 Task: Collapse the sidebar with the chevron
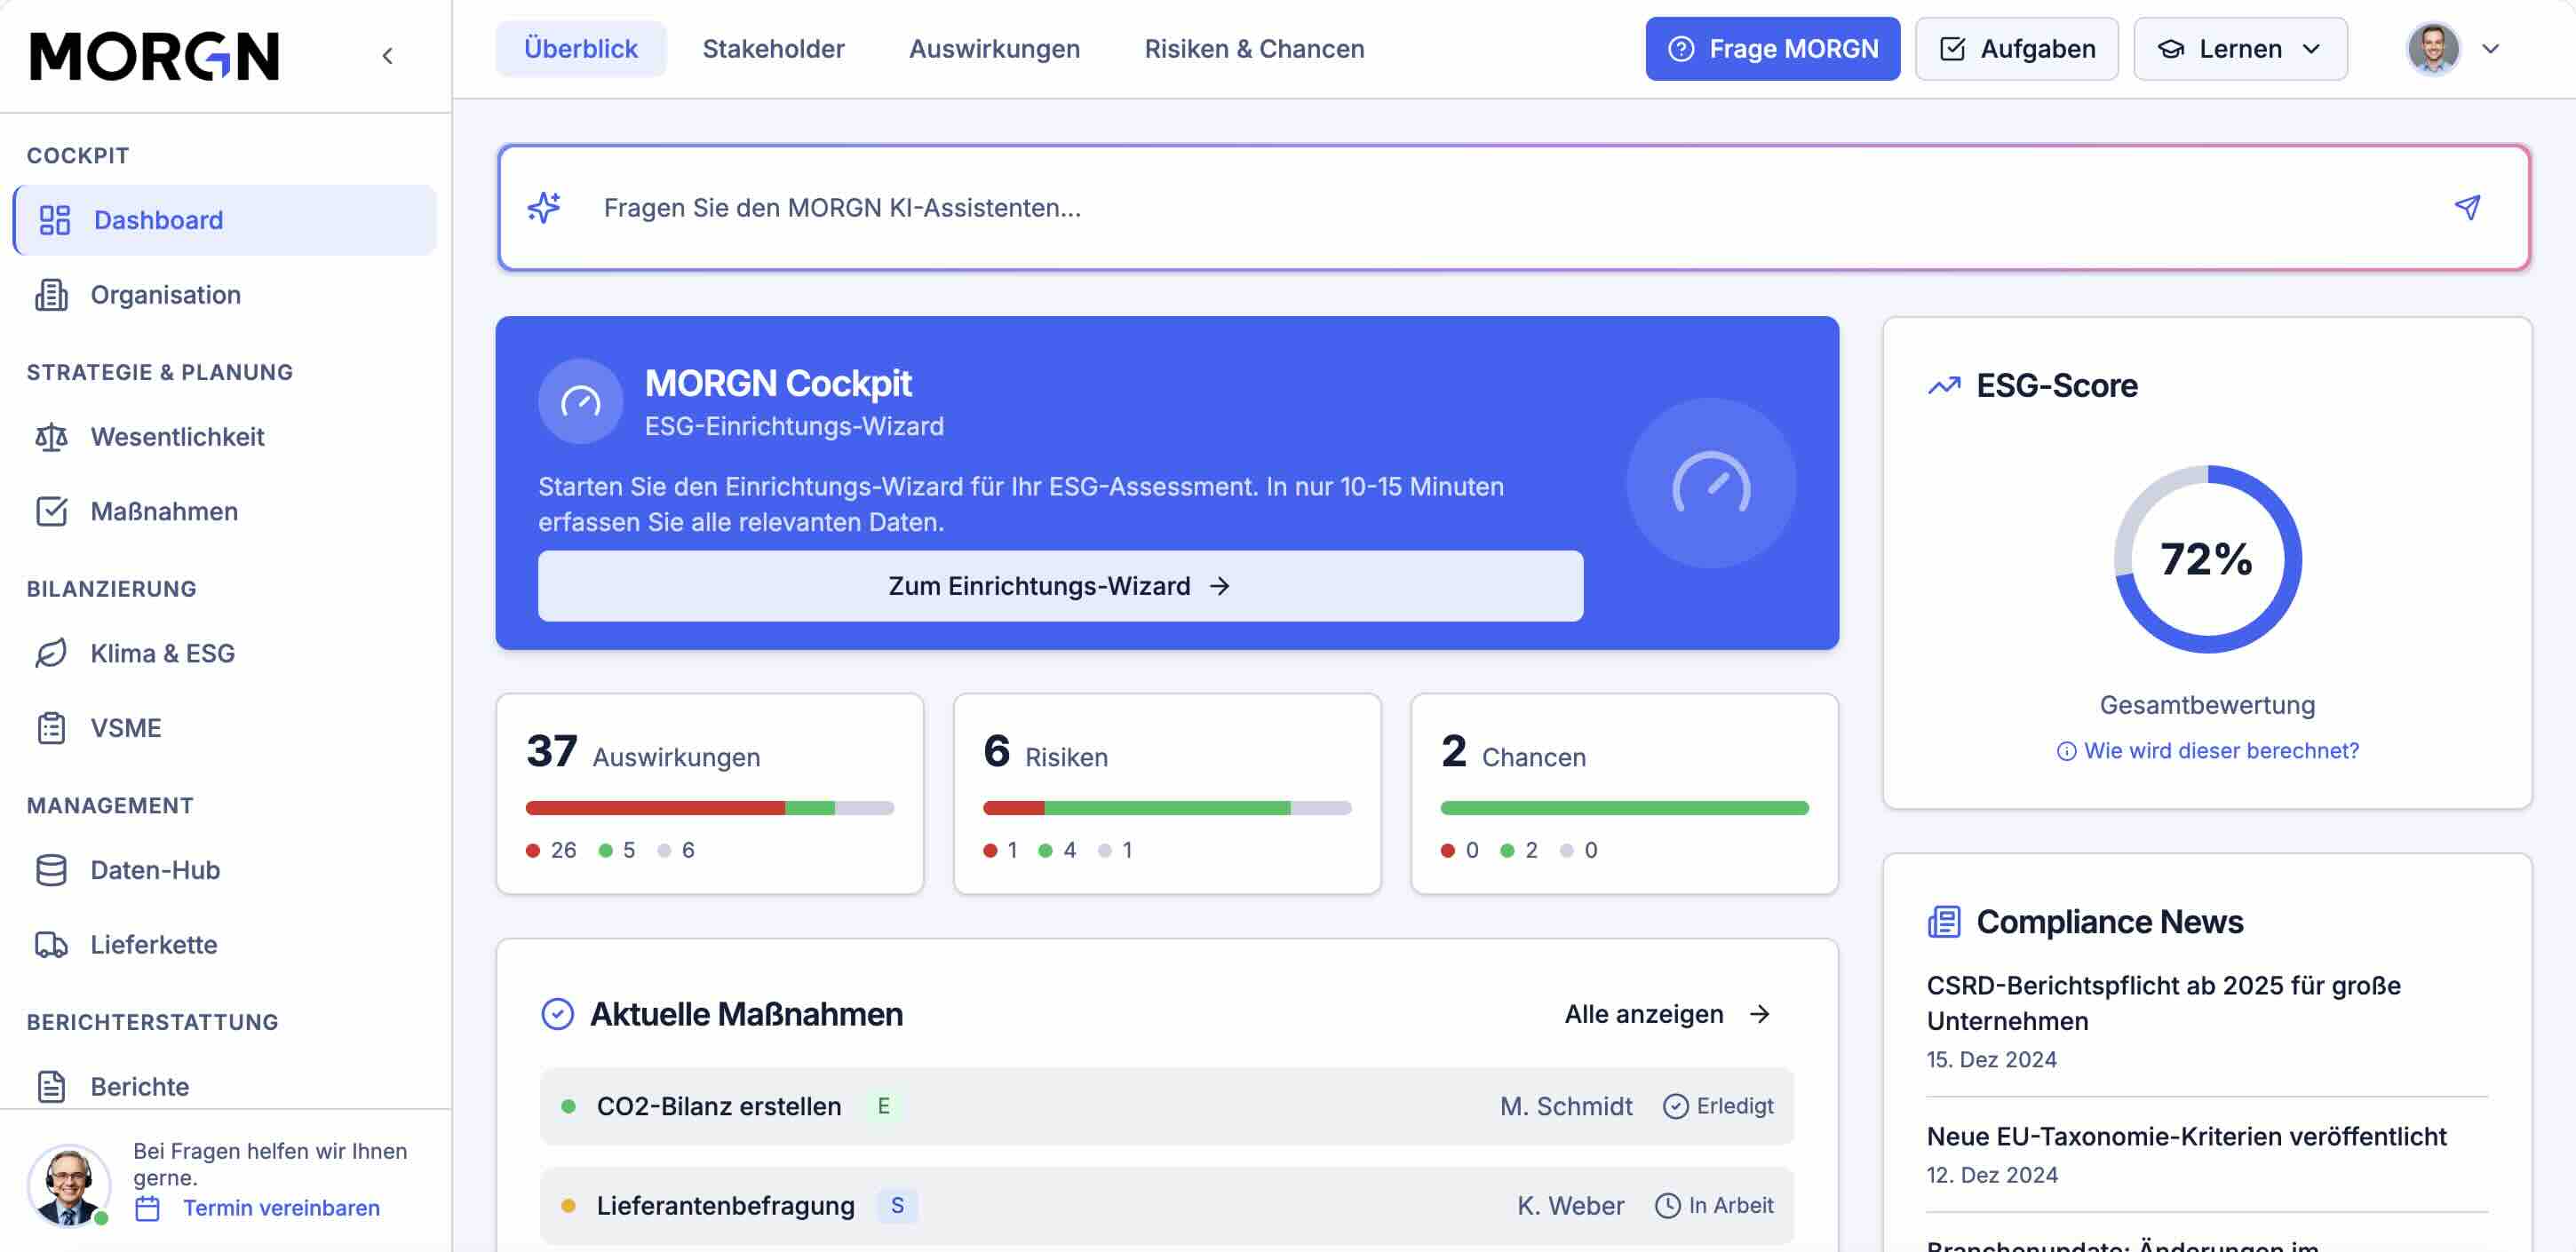(x=388, y=56)
